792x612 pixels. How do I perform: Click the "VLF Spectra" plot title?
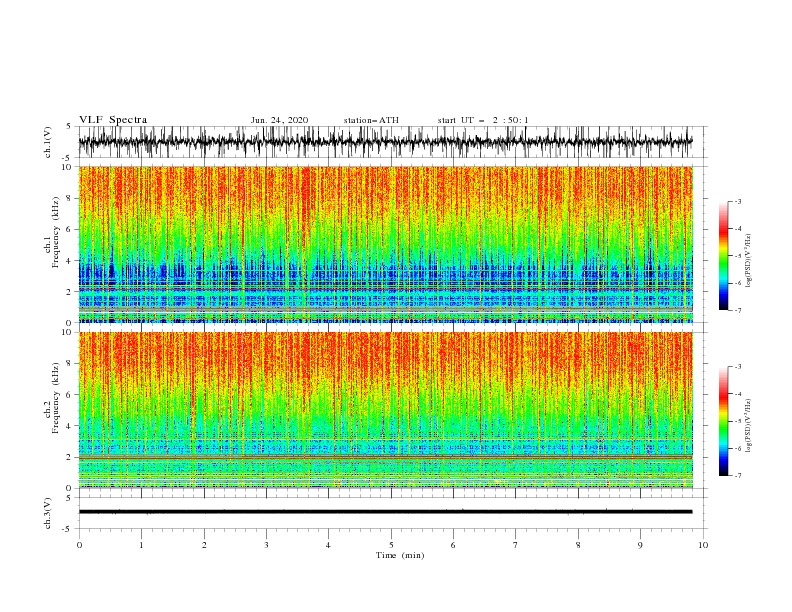pos(113,120)
